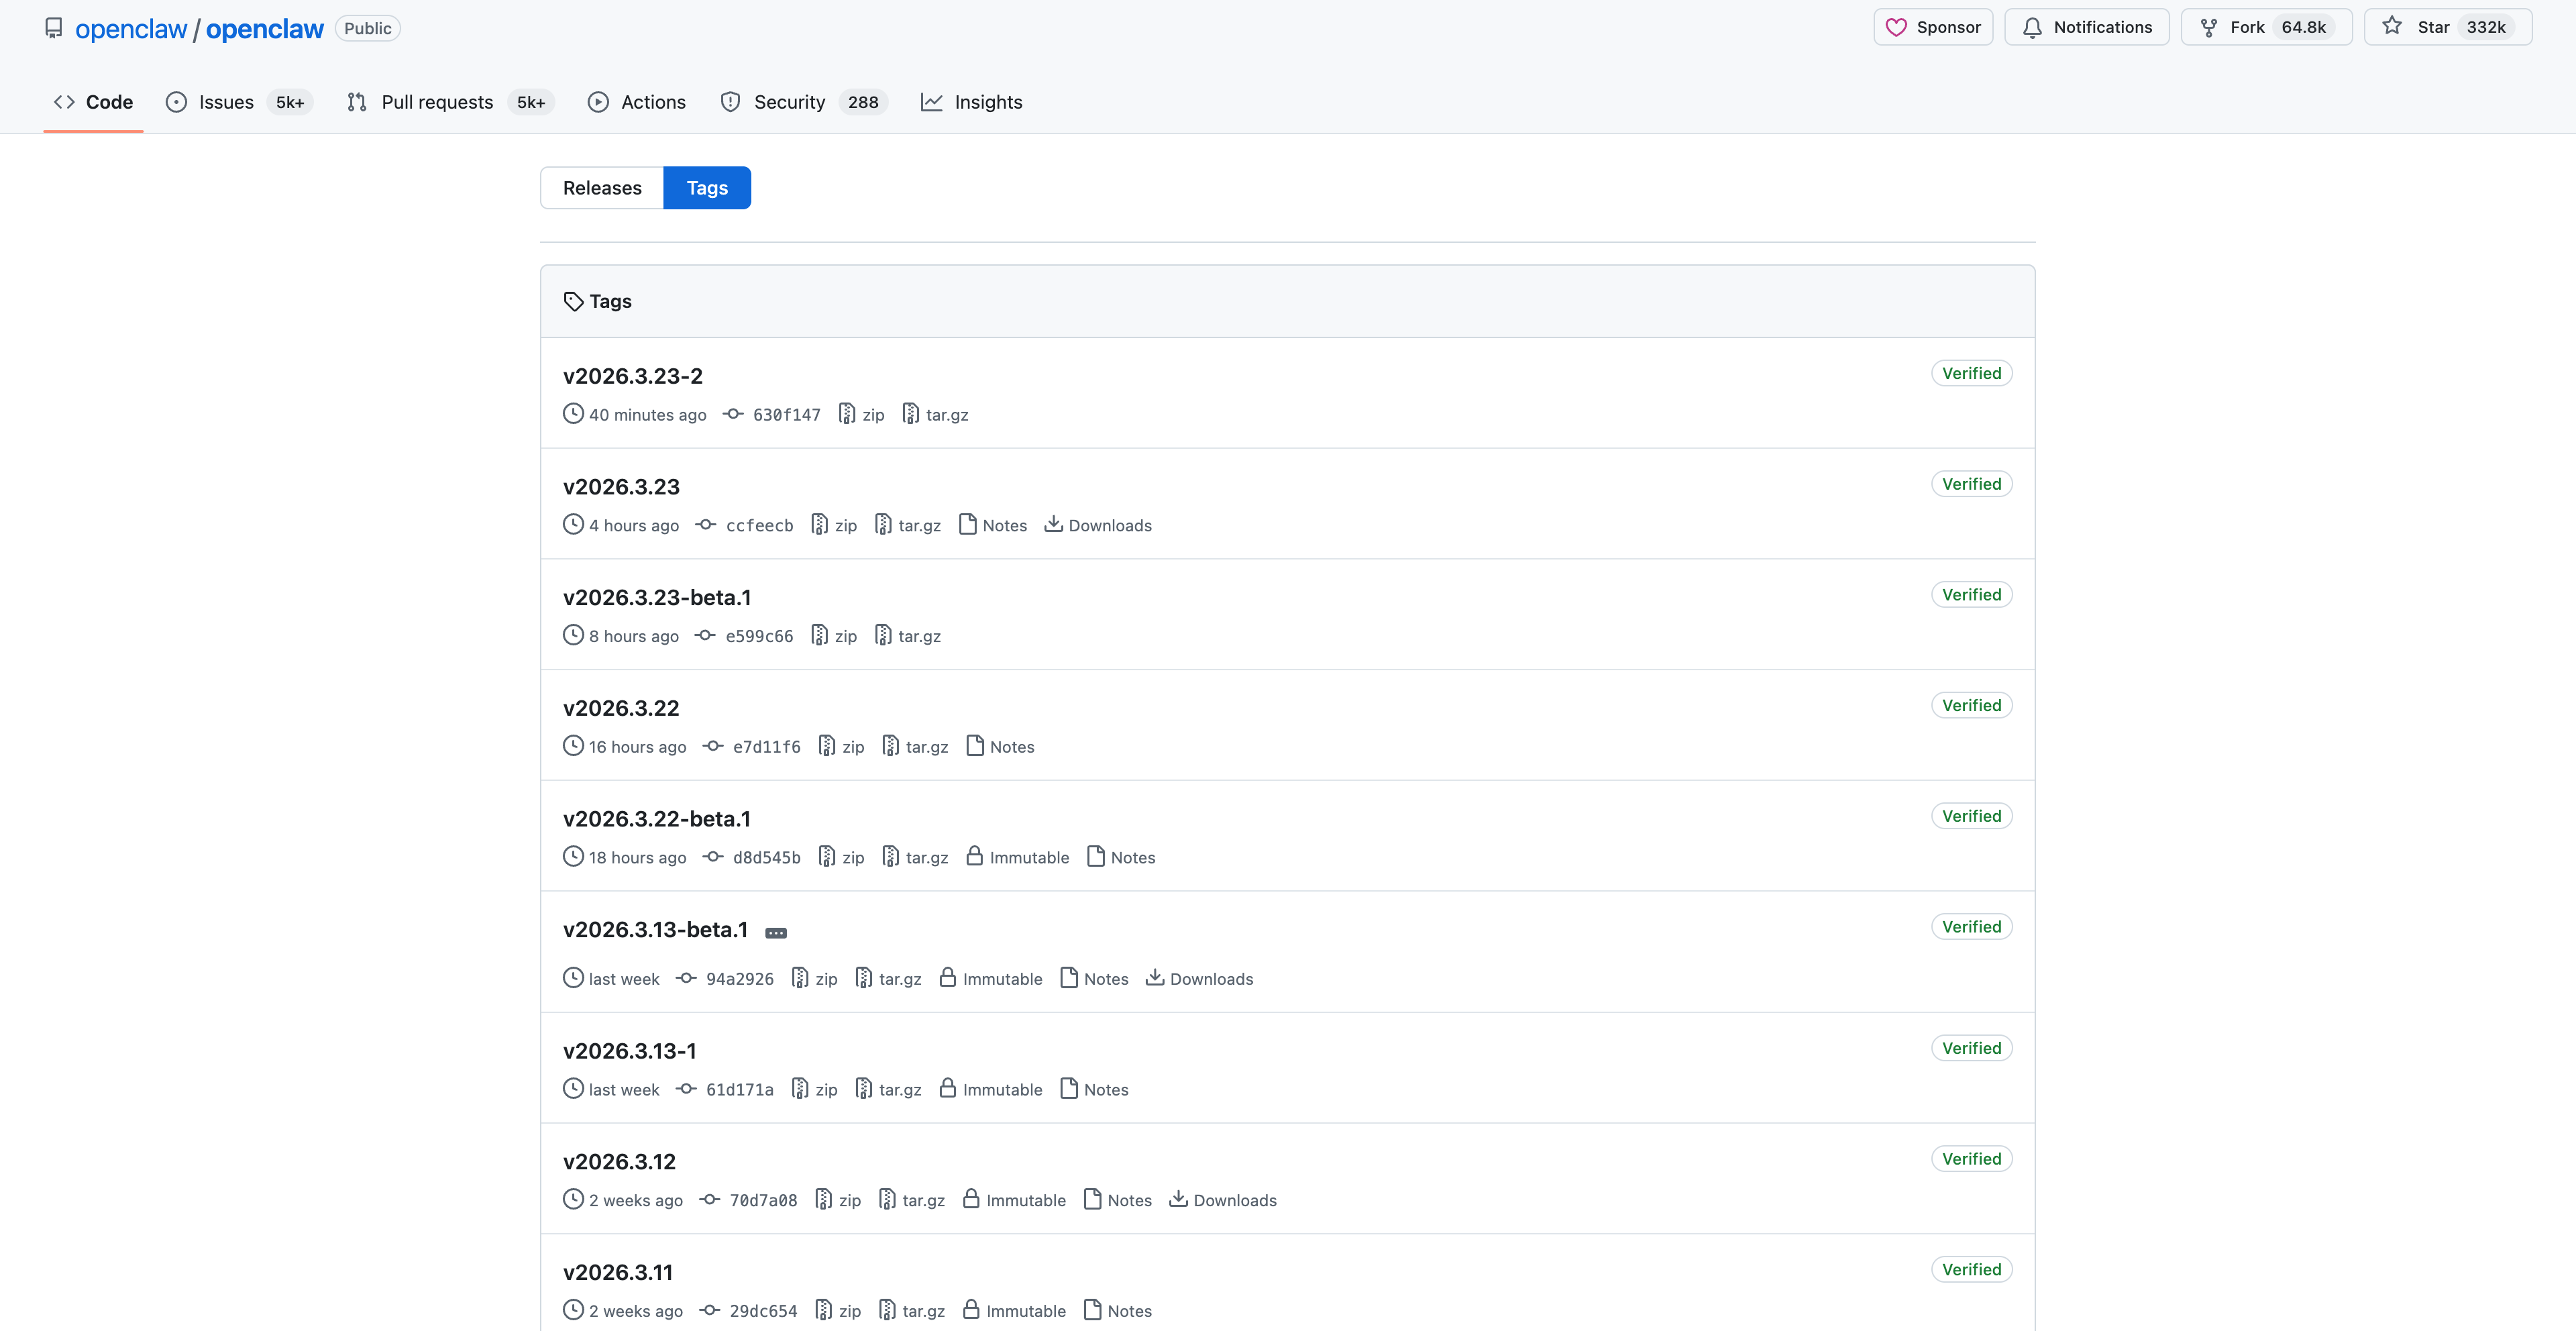The image size is (2576, 1331).
Task: Open the v2026.3.12 tag title
Action: pyautogui.click(x=619, y=1162)
